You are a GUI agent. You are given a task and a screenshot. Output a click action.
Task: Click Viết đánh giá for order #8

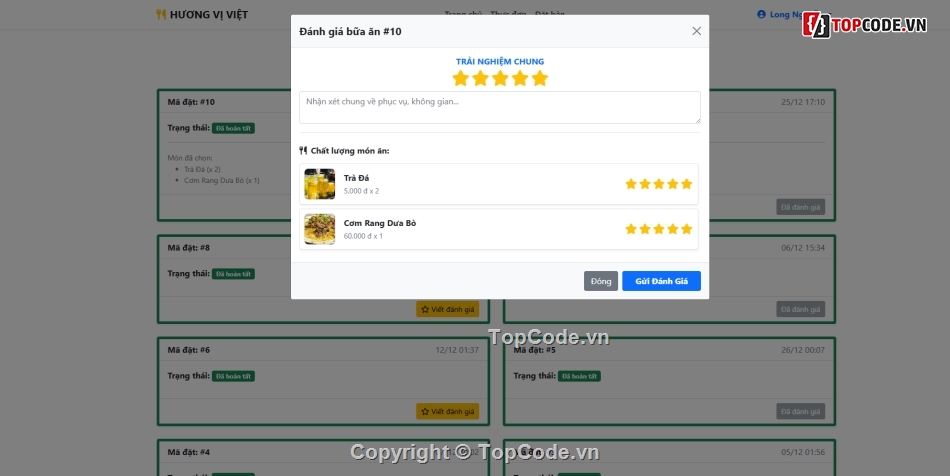click(448, 309)
